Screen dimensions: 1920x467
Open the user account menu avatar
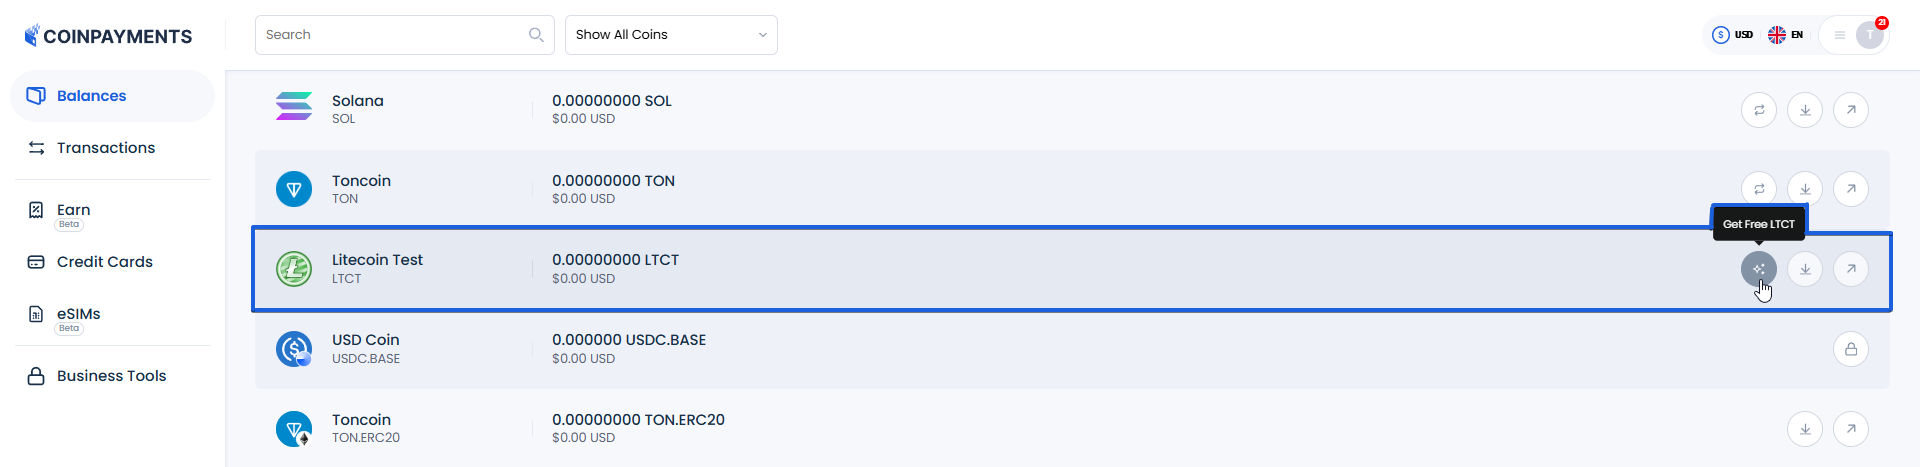coord(1869,35)
